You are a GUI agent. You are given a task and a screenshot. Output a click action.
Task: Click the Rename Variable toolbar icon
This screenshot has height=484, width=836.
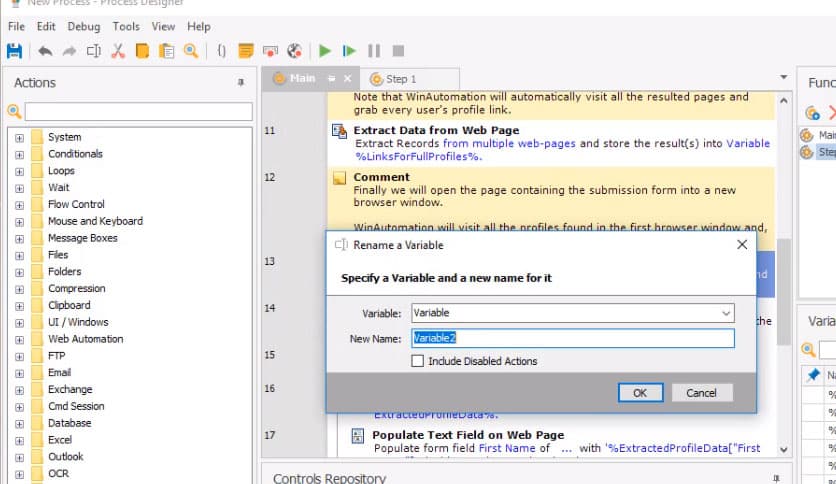(94, 51)
